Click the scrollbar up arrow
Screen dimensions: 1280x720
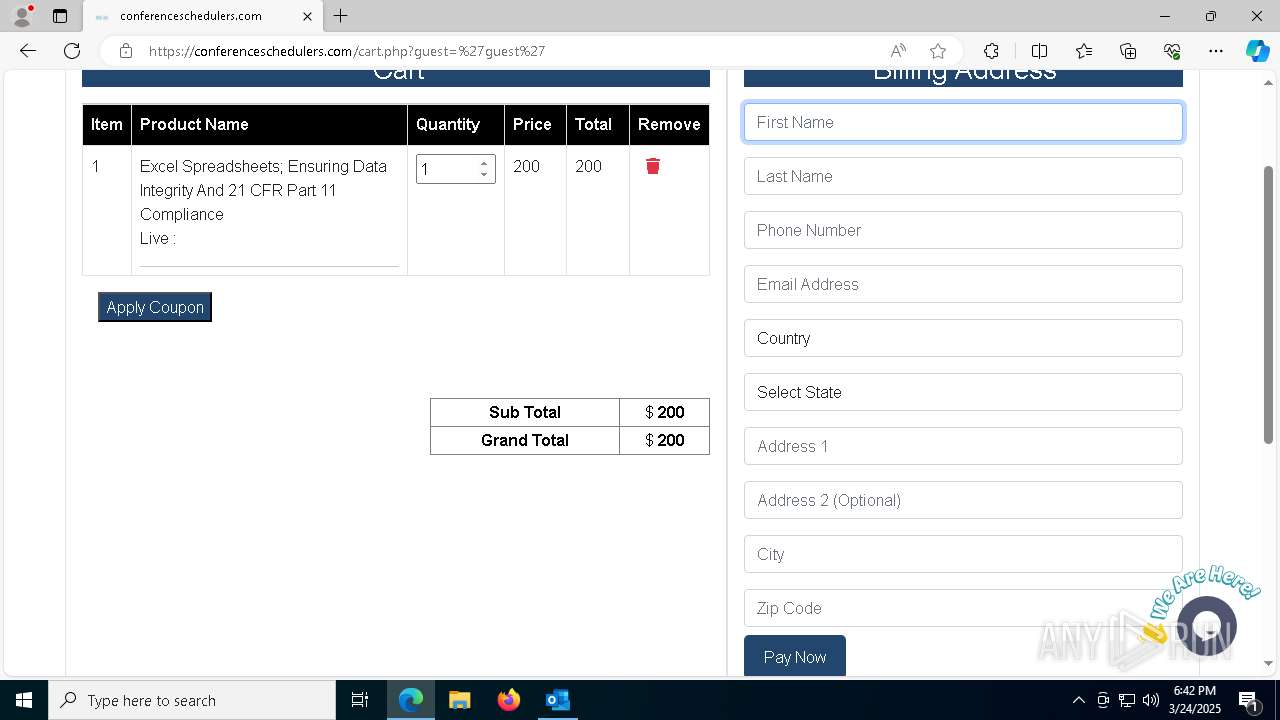click(1269, 83)
